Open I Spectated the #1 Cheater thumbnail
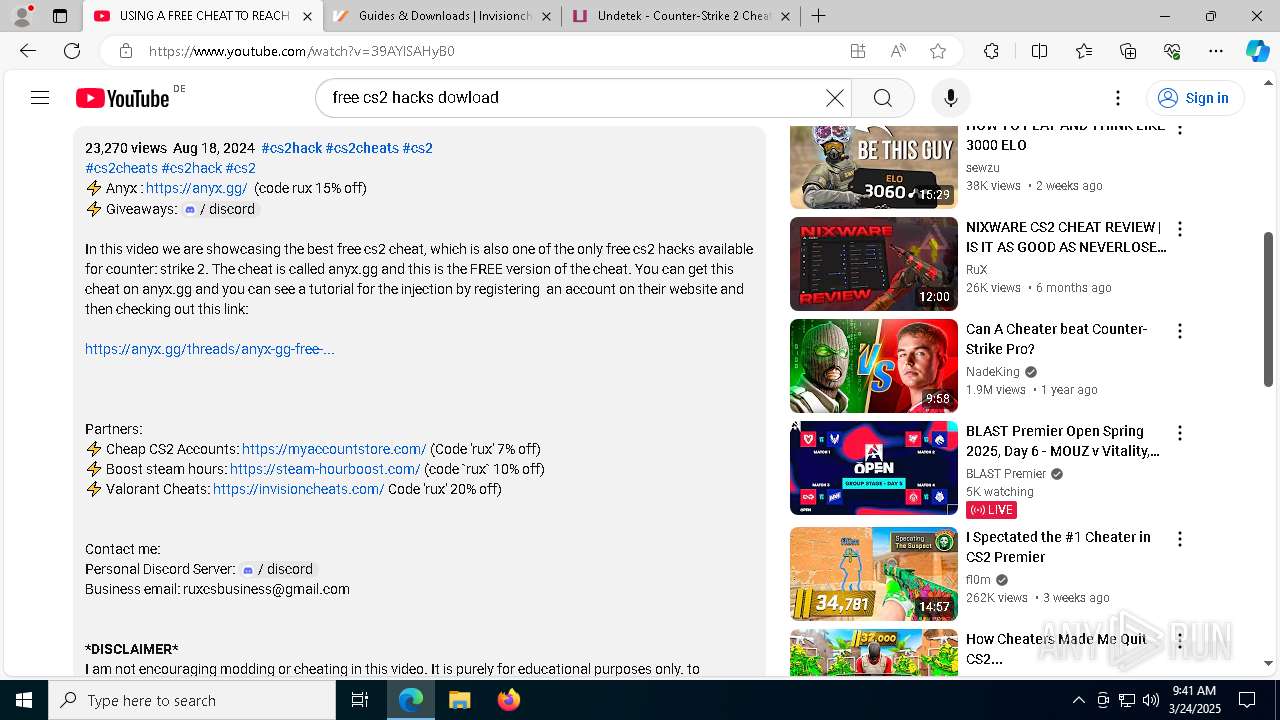1280x720 pixels. tap(874, 574)
